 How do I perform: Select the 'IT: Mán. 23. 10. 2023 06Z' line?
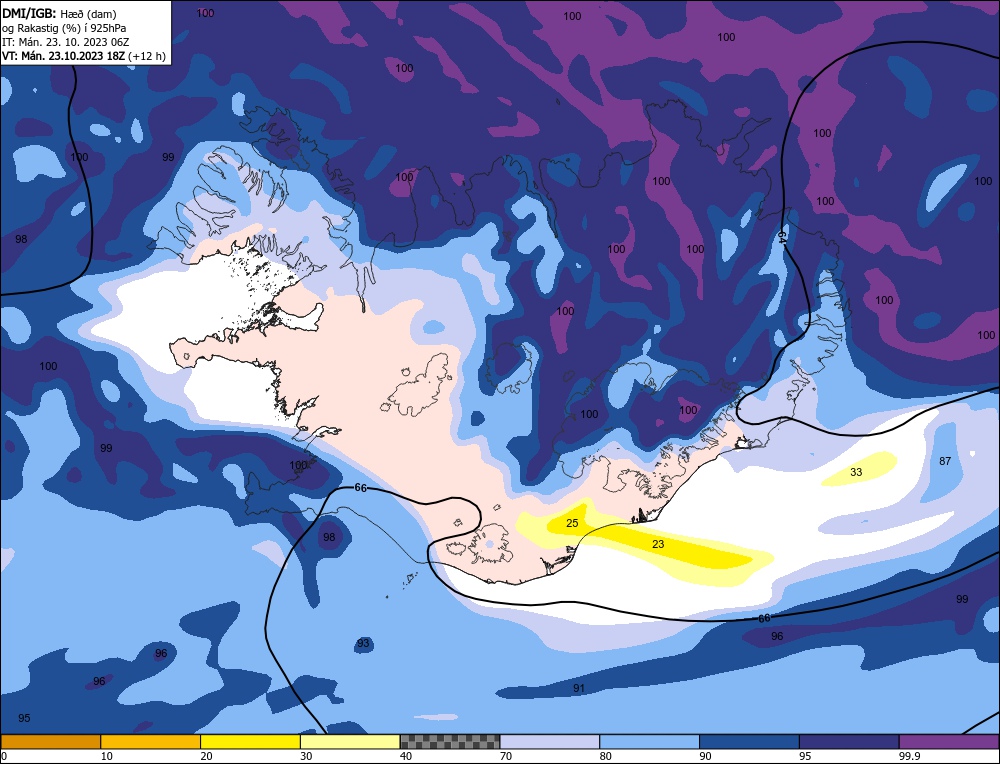point(65,42)
